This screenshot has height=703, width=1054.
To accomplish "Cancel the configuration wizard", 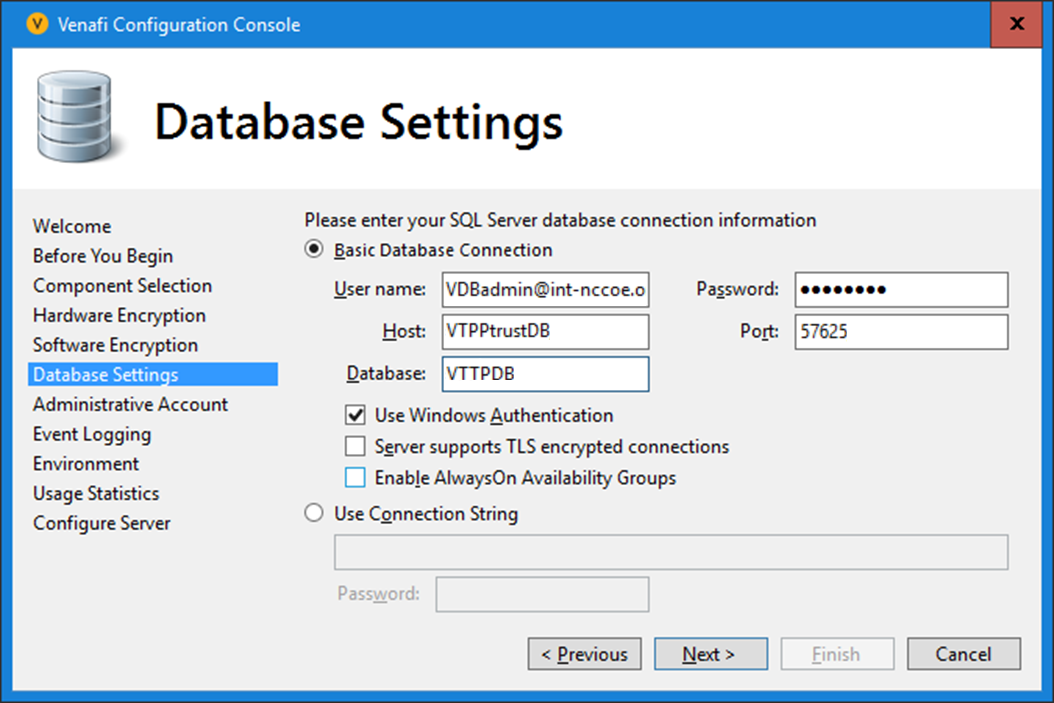I will [963, 655].
